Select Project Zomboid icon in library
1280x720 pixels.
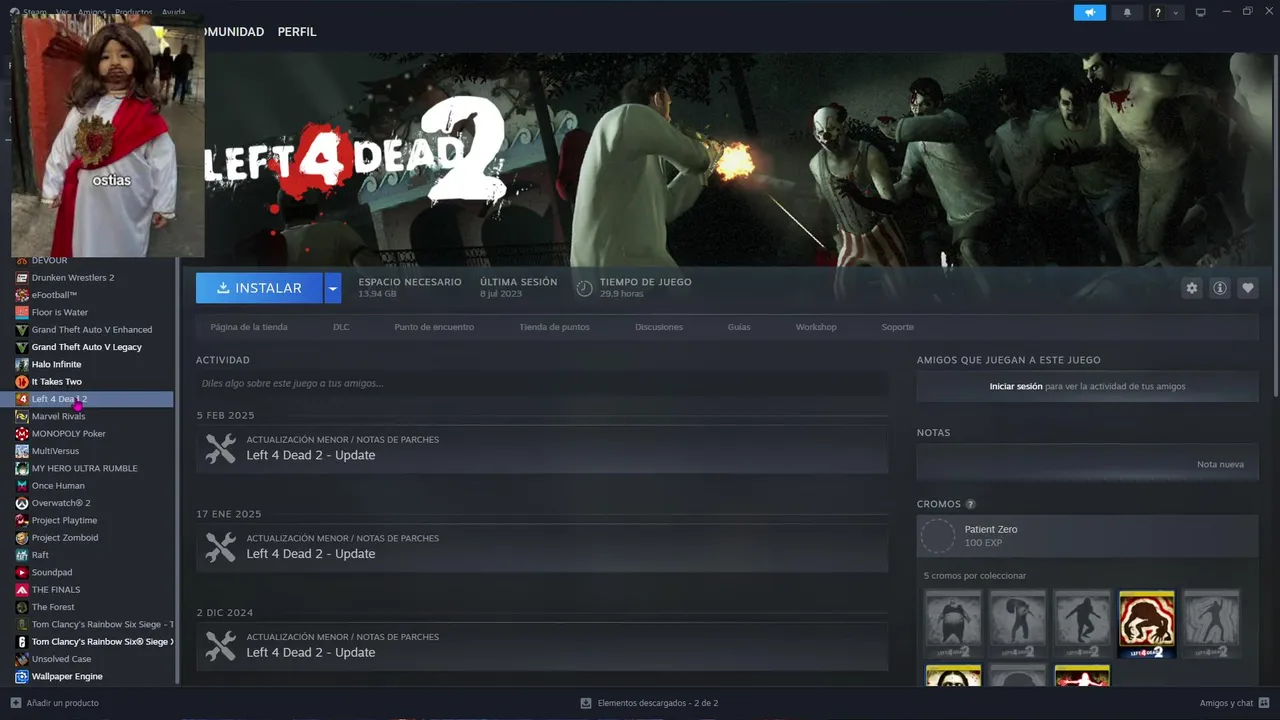pyautogui.click(x=22, y=538)
